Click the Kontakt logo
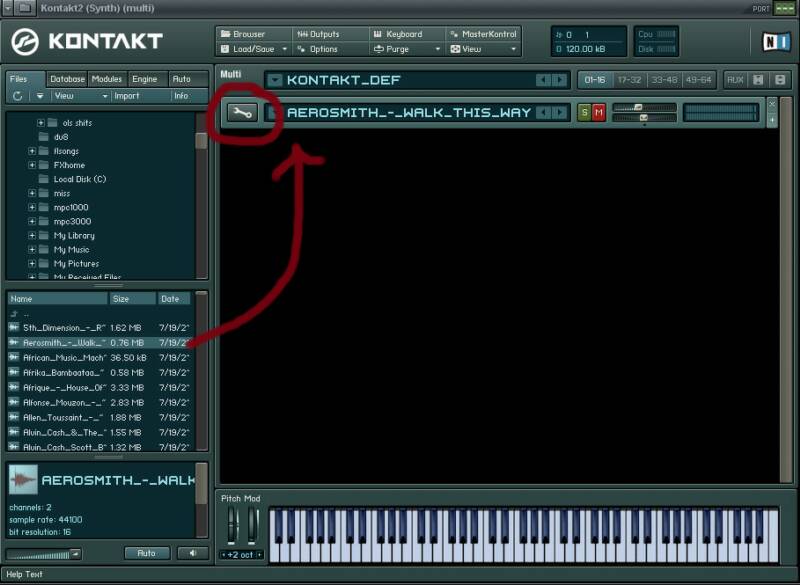This screenshot has width=800, height=585. (x=87, y=41)
